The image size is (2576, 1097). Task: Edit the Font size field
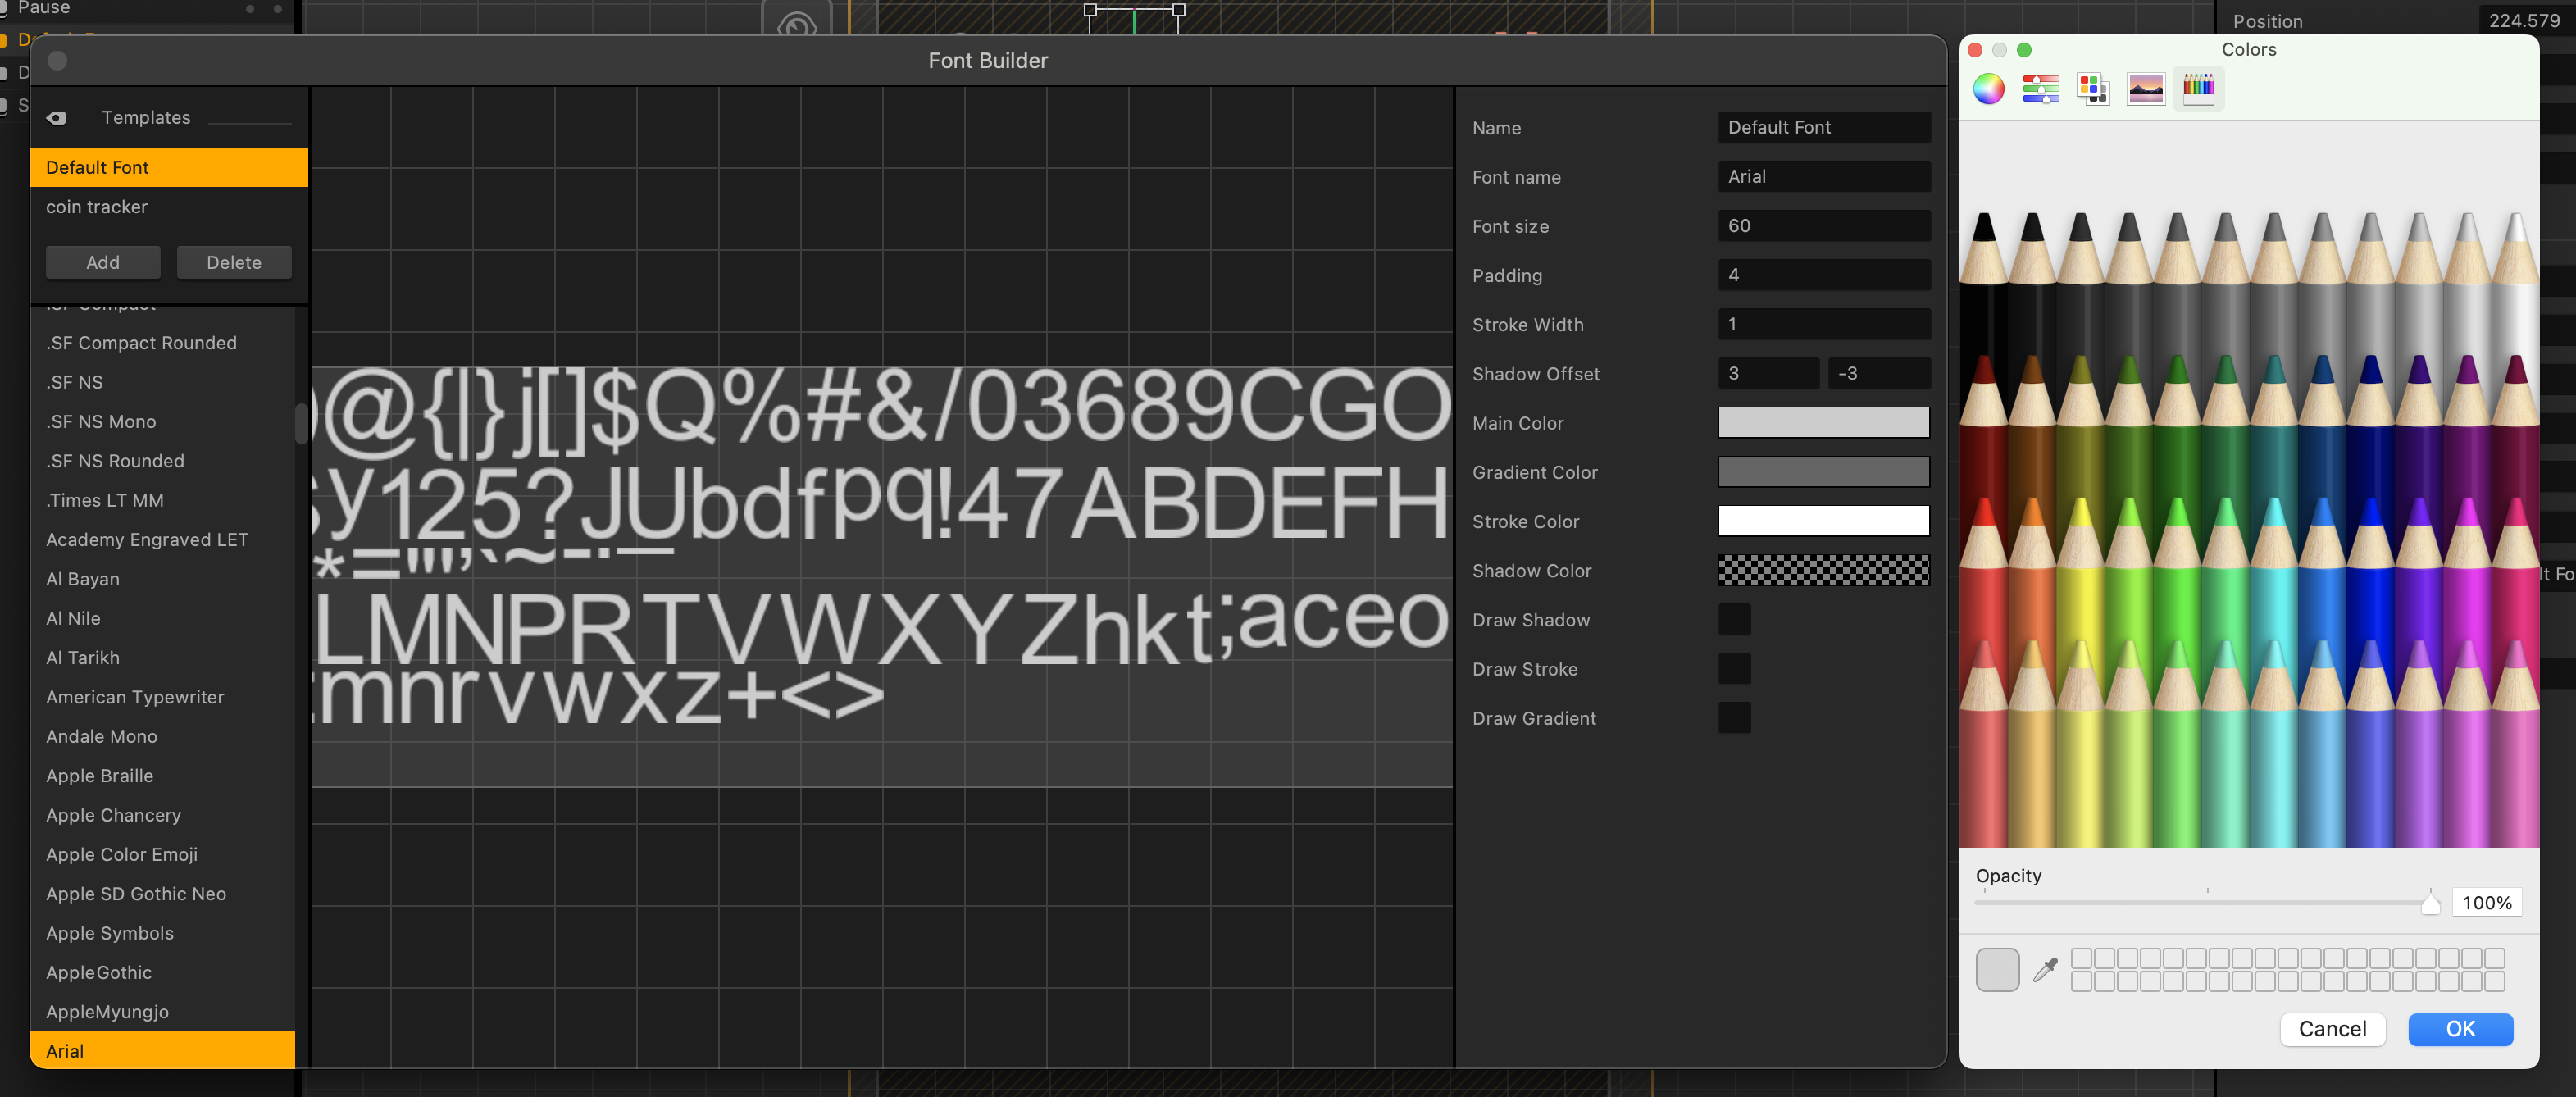pos(1824,225)
